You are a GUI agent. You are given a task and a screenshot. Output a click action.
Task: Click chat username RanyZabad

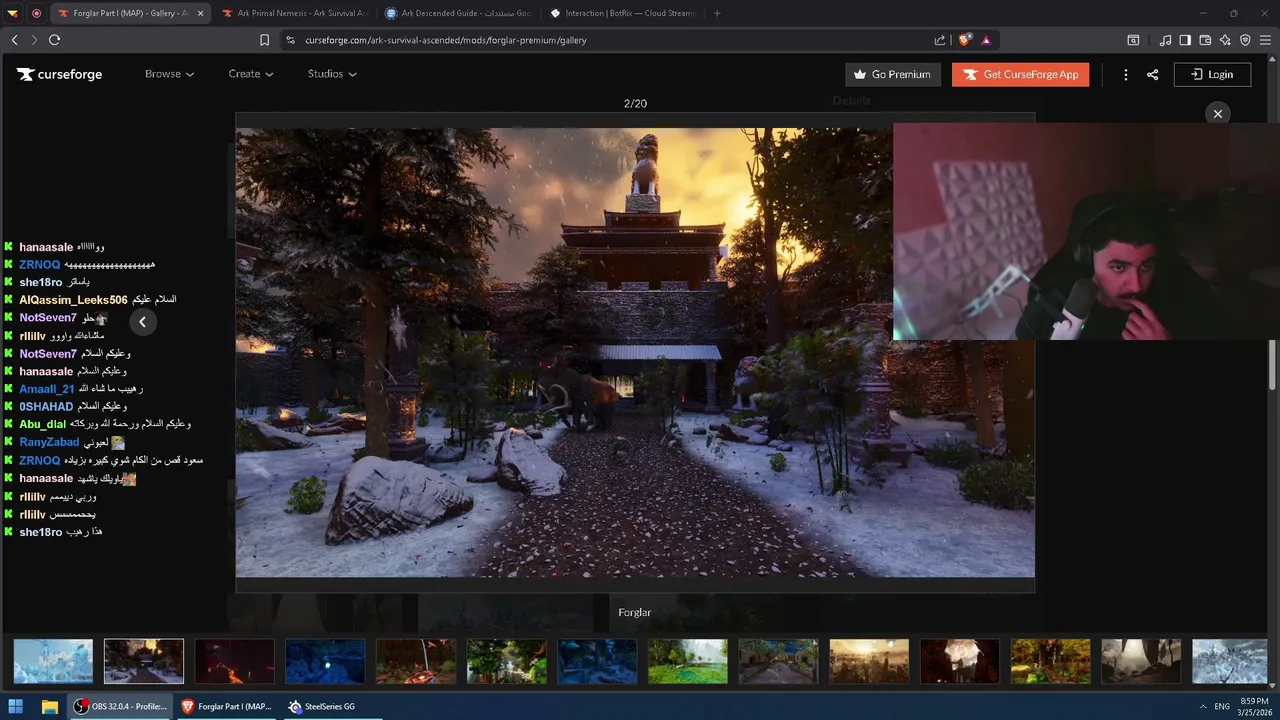pos(49,442)
